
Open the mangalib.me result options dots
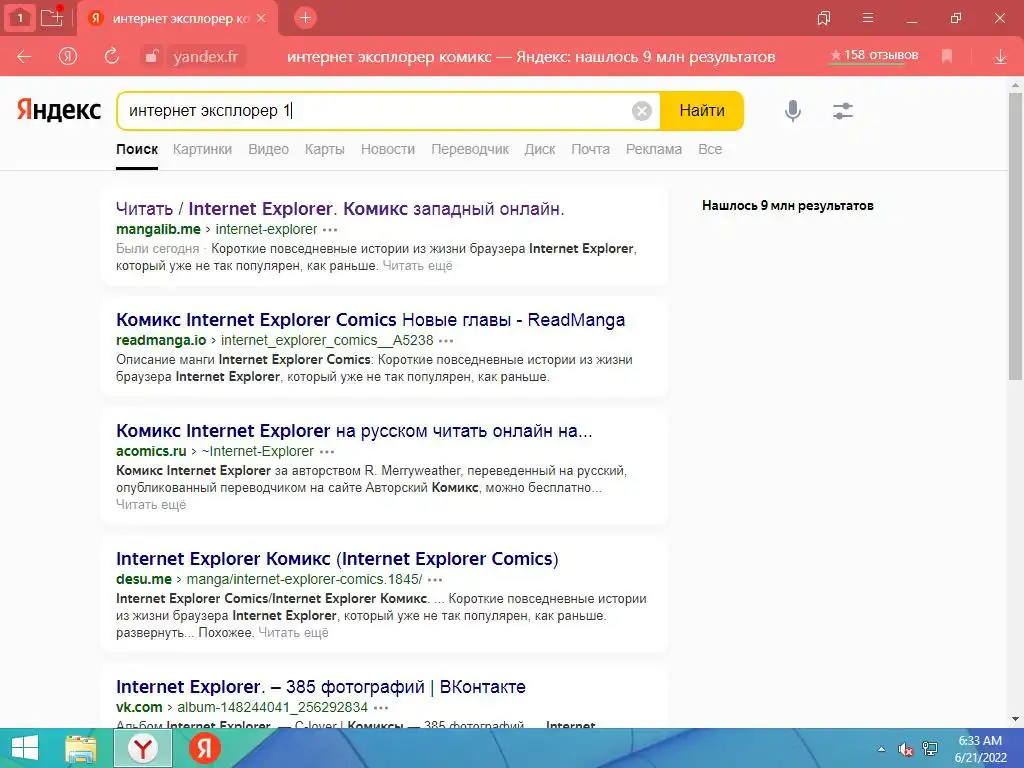(x=330, y=230)
